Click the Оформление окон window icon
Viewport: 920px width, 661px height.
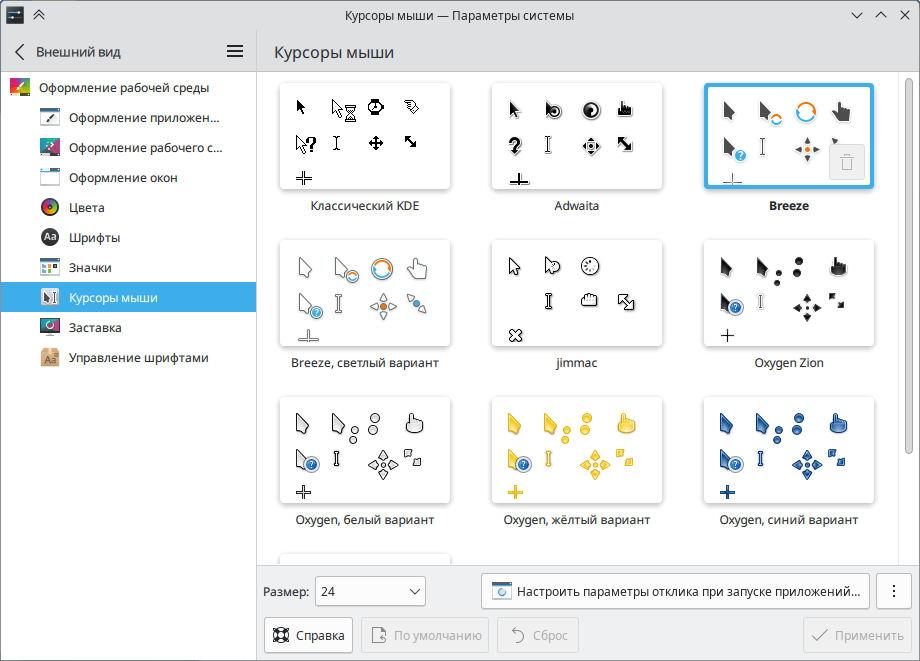click(50, 177)
